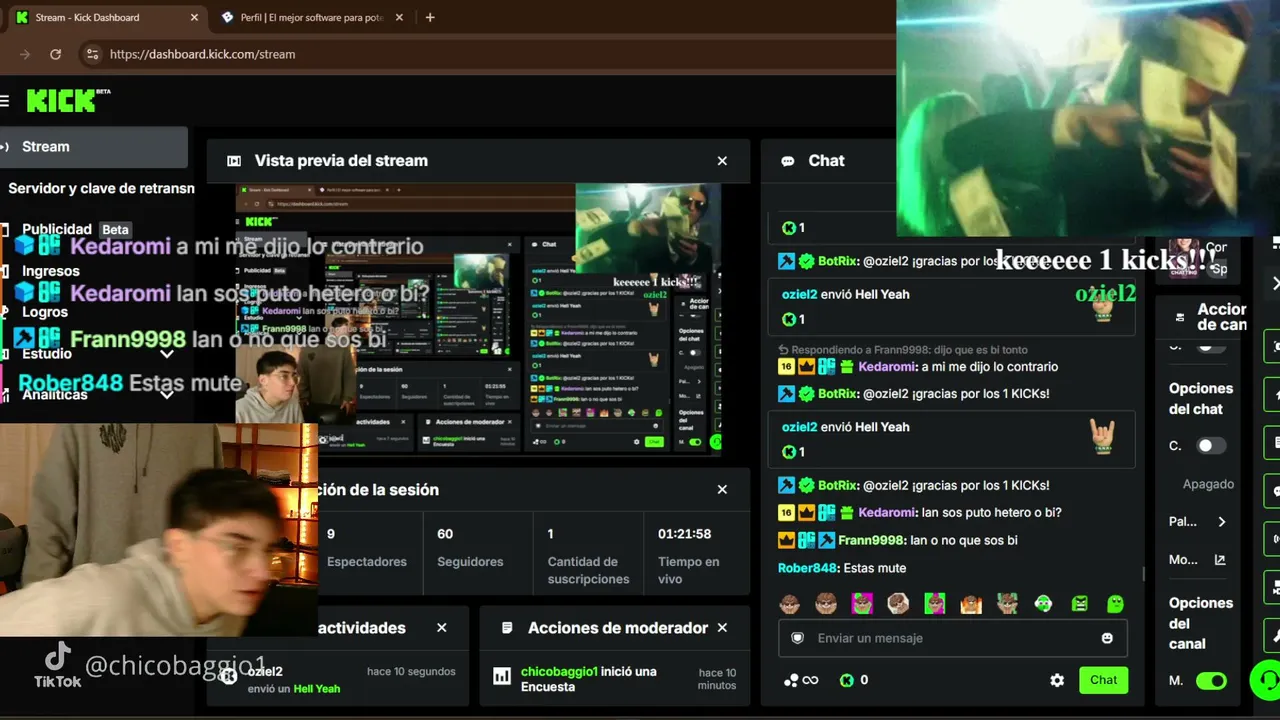Close the Stream - Kick Dashboard tab
Screen dimensions: 1280x720
point(195,17)
